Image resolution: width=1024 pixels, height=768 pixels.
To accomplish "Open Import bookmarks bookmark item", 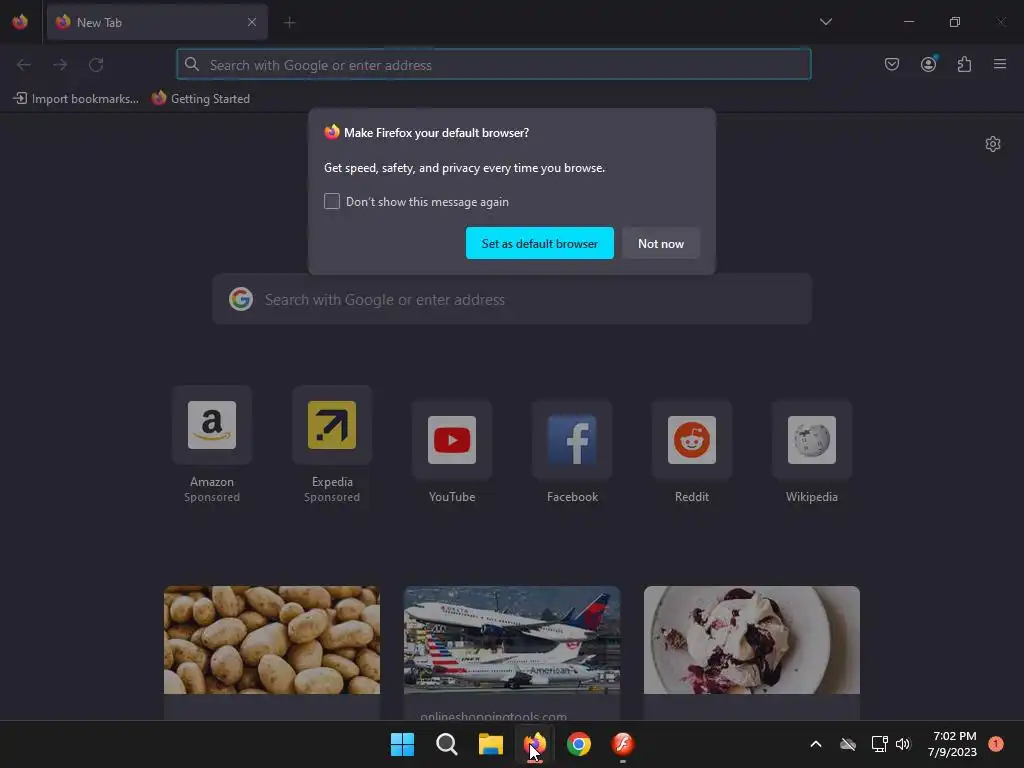I will (76, 99).
